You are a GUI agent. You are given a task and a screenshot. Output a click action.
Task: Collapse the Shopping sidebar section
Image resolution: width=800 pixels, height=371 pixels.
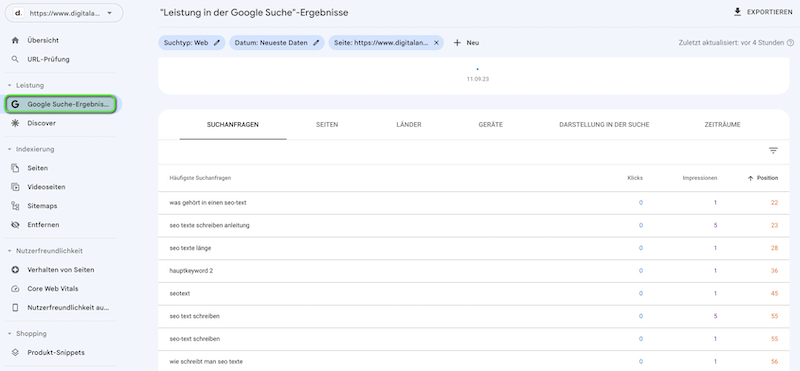(9, 334)
